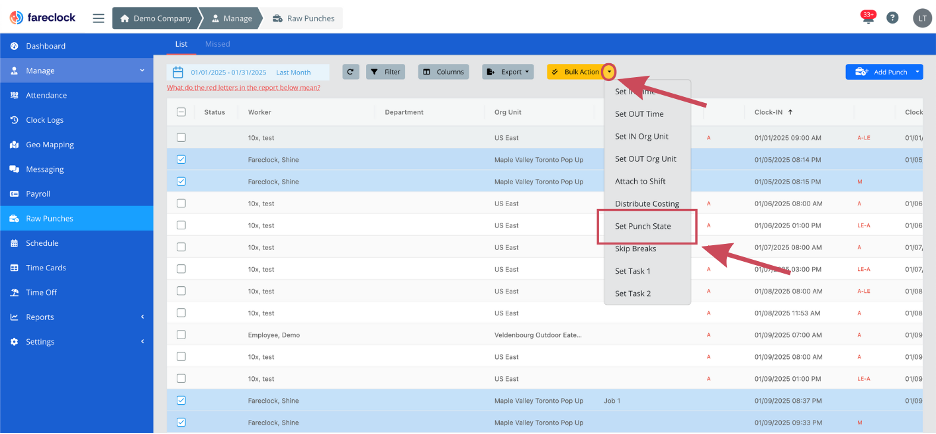Click the refresh icon button
This screenshot has width=936, height=434.
[x=350, y=72]
